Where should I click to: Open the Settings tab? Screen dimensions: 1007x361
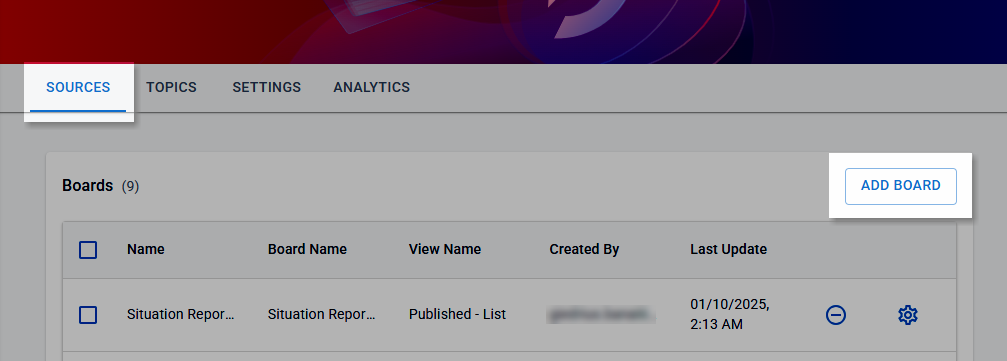(x=267, y=87)
